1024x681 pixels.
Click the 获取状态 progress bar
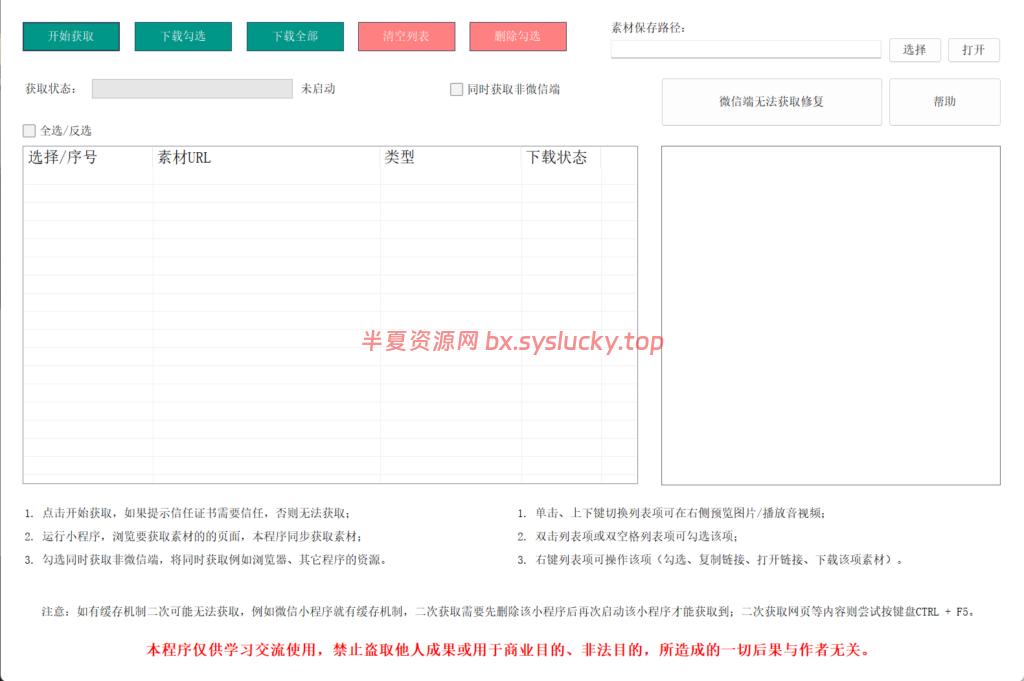click(x=192, y=89)
